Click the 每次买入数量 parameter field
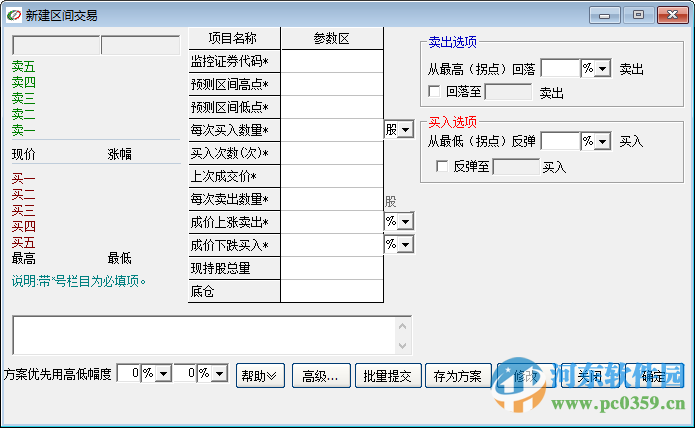 point(332,130)
